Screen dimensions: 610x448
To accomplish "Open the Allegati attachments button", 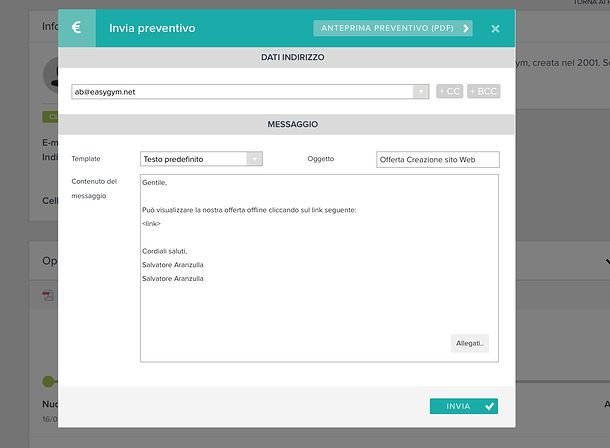I will (470, 343).
